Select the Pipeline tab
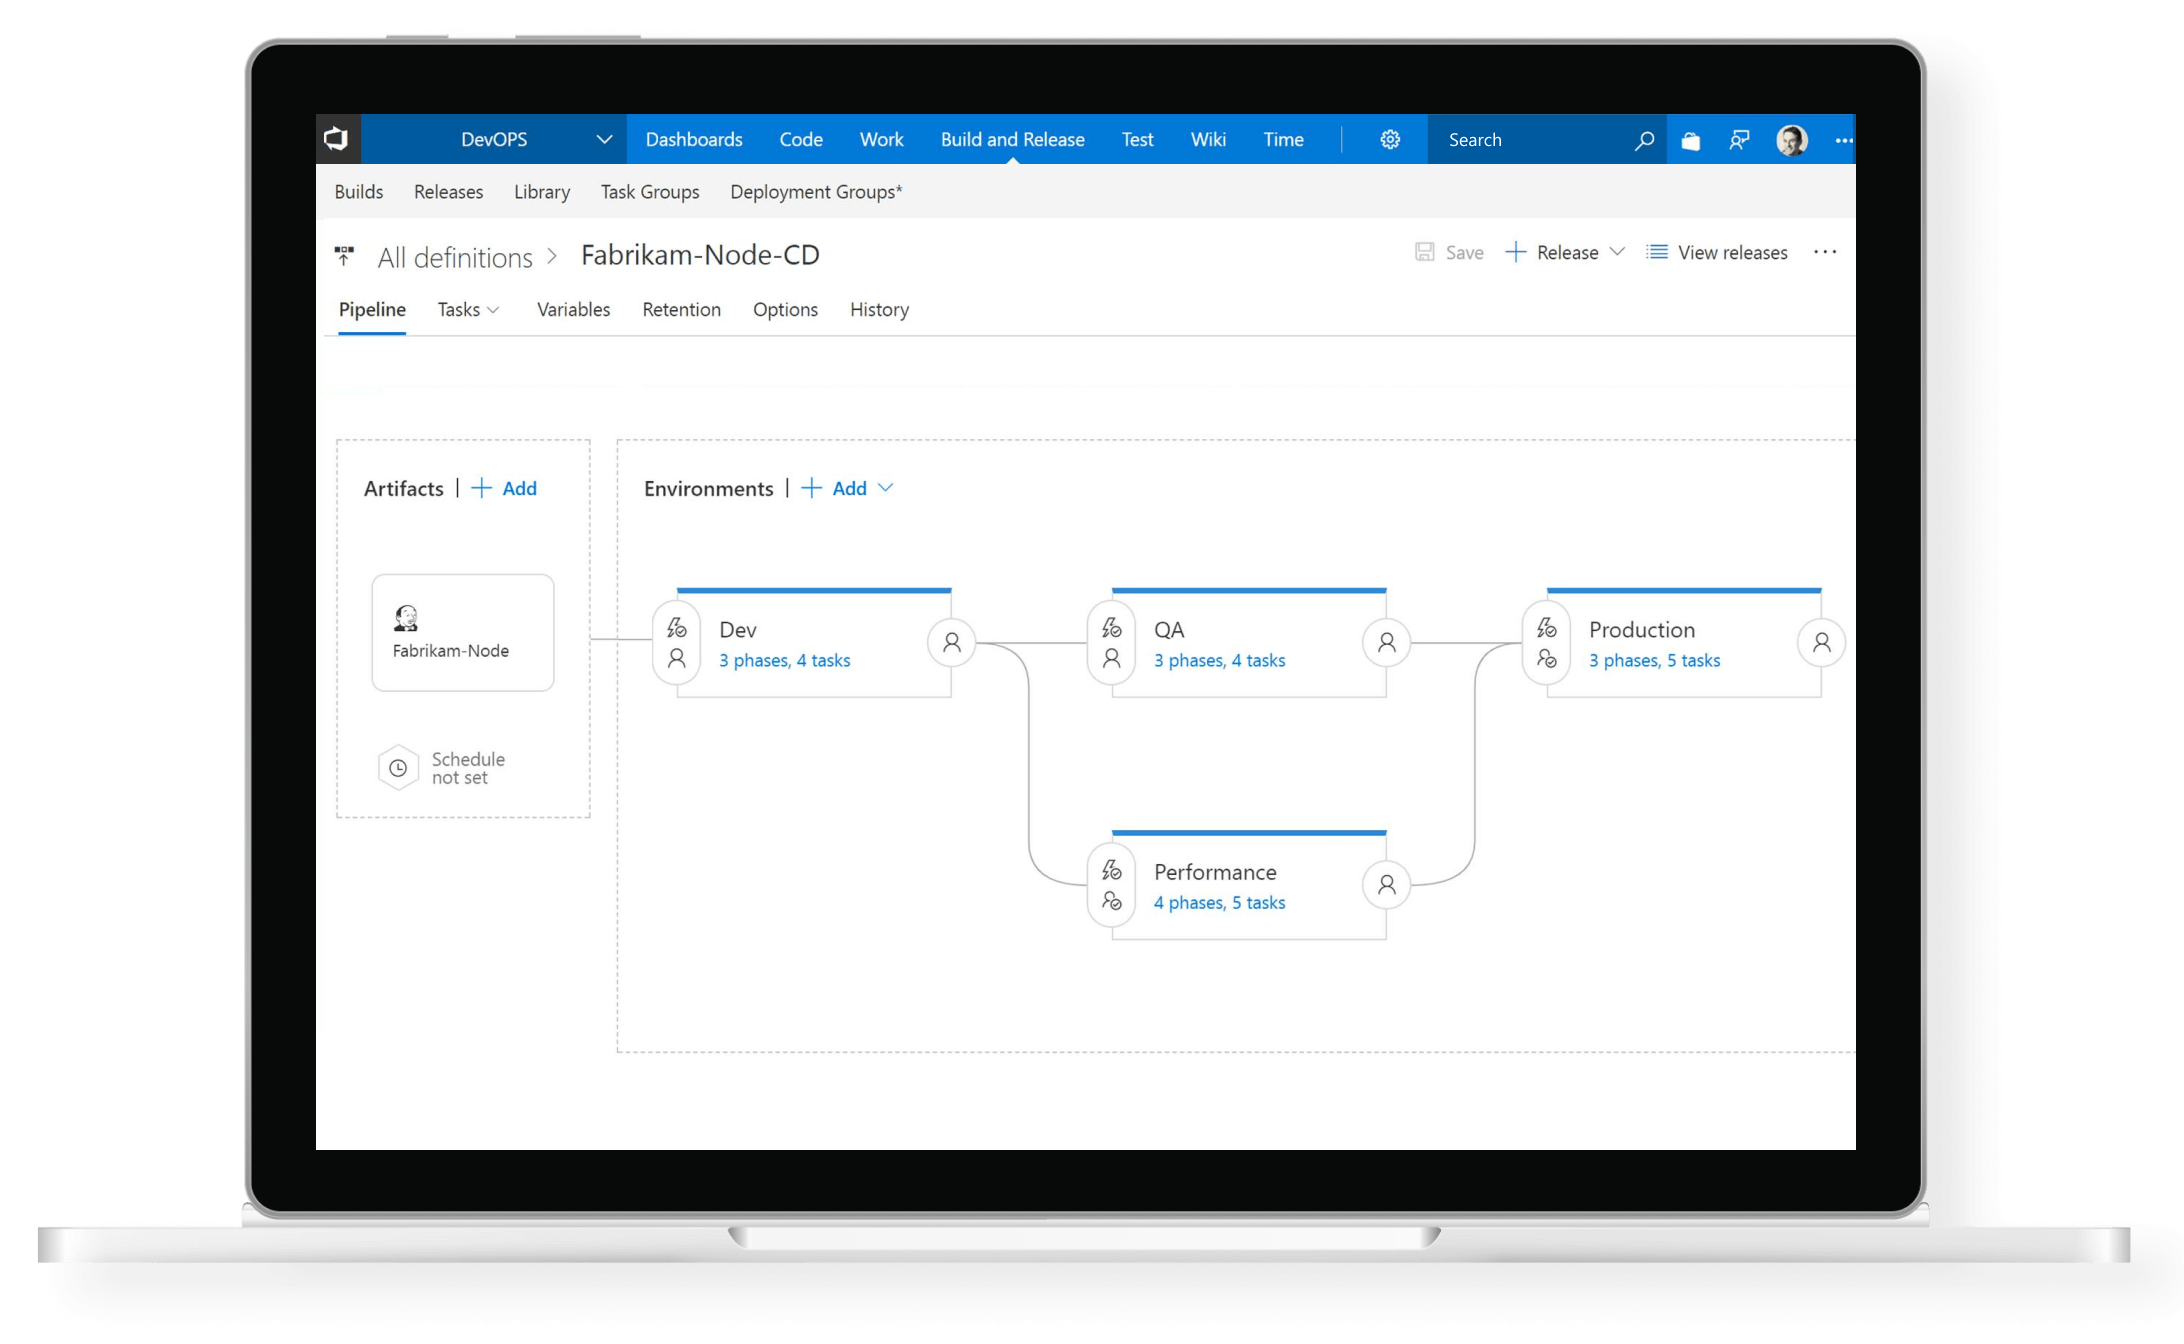Image resolution: width=2184 pixels, height=1344 pixels. click(x=372, y=310)
